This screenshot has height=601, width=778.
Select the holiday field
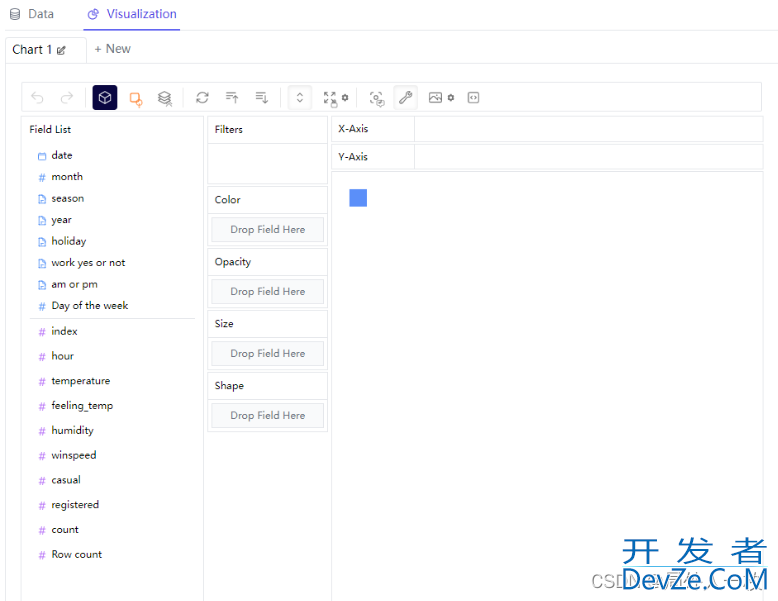click(68, 241)
